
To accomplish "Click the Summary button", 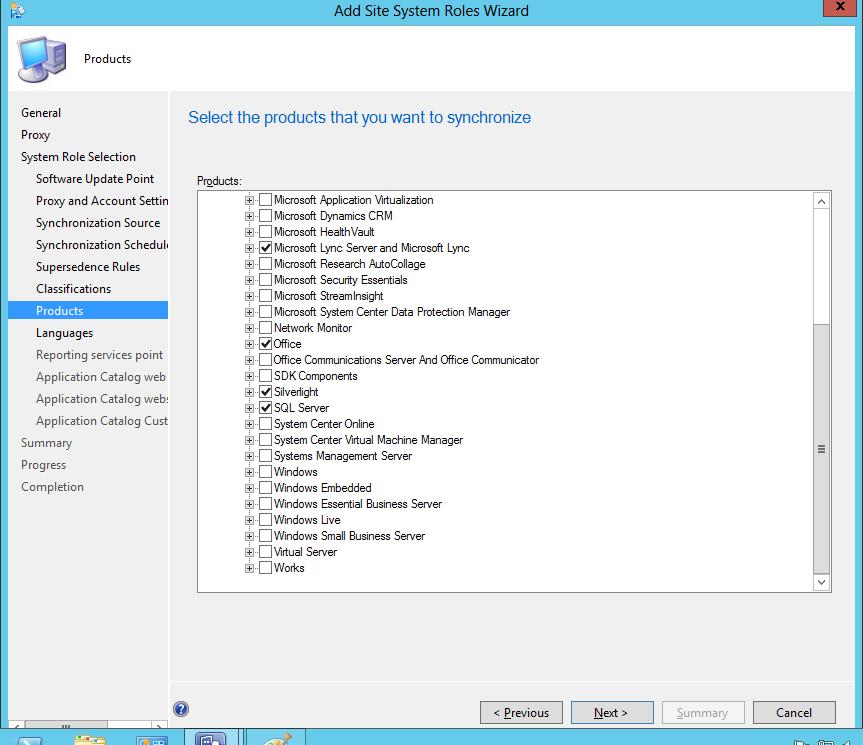I will tap(703, 713).
